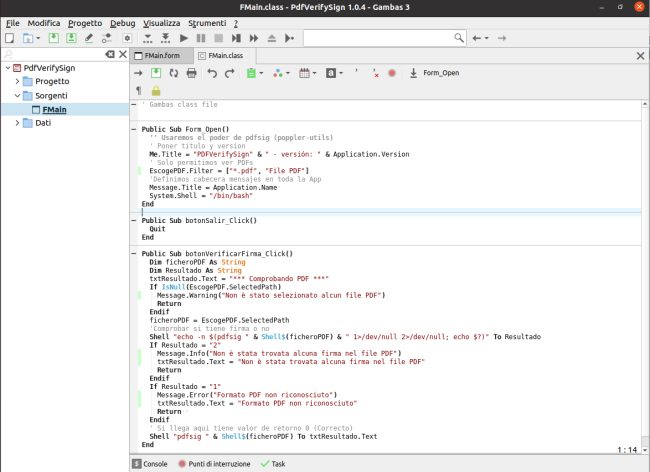650x472 pixels.
Task: Click the Compile all icon with double arrow
Action: coord(165,38)
